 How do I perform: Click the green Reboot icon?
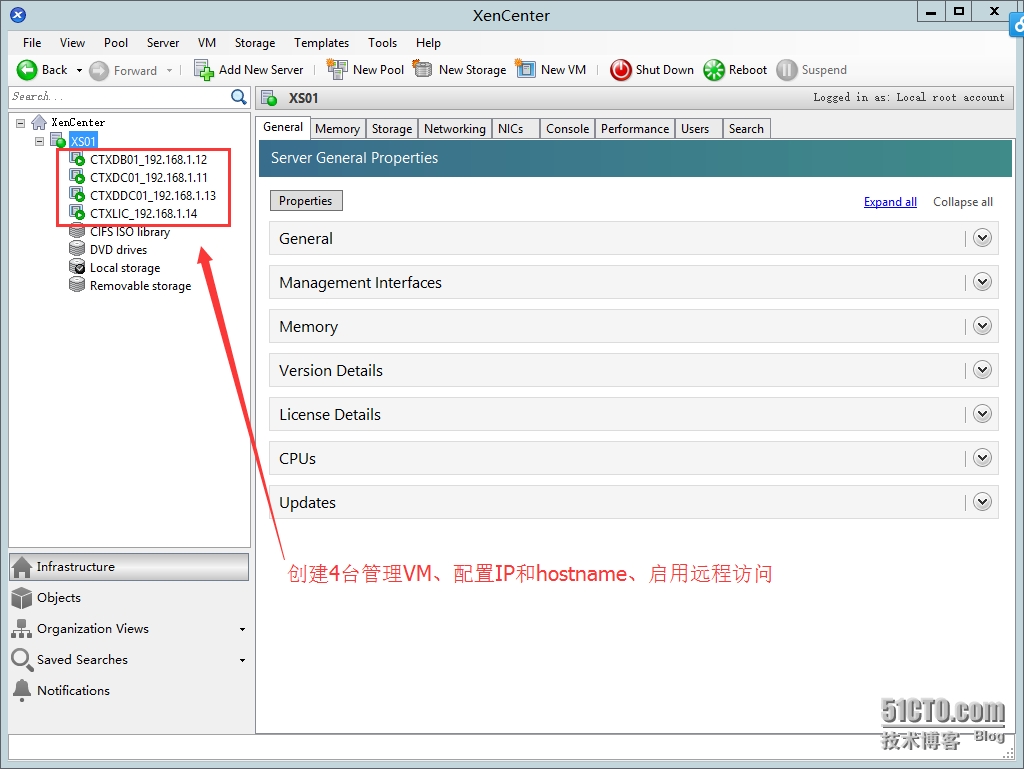coord(714,70)
